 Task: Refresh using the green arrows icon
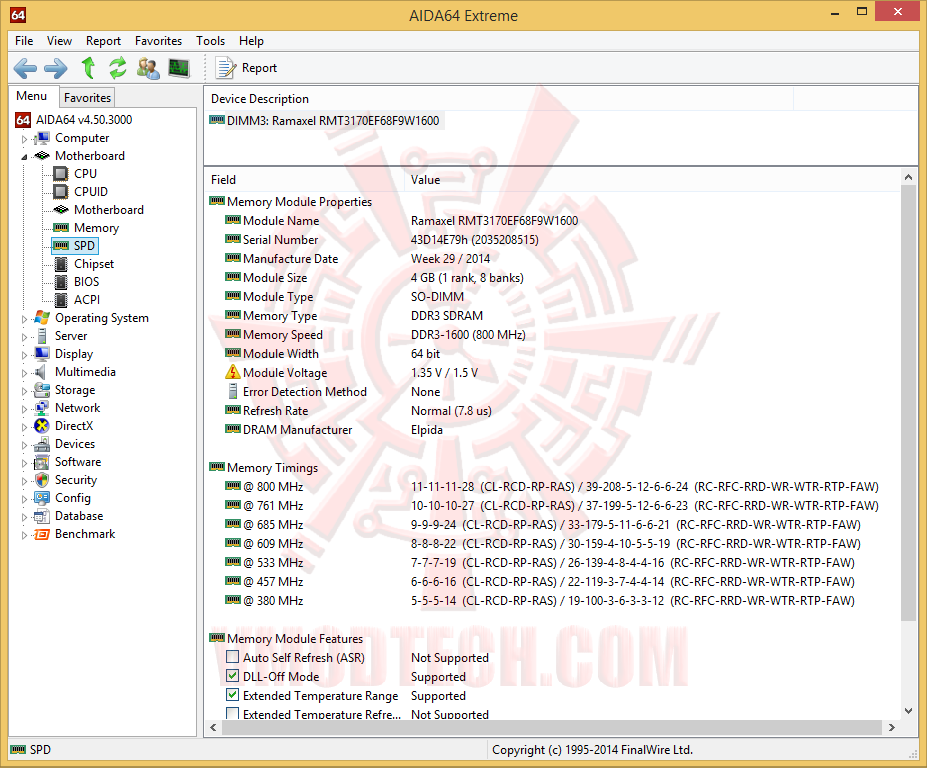(118, 68)
